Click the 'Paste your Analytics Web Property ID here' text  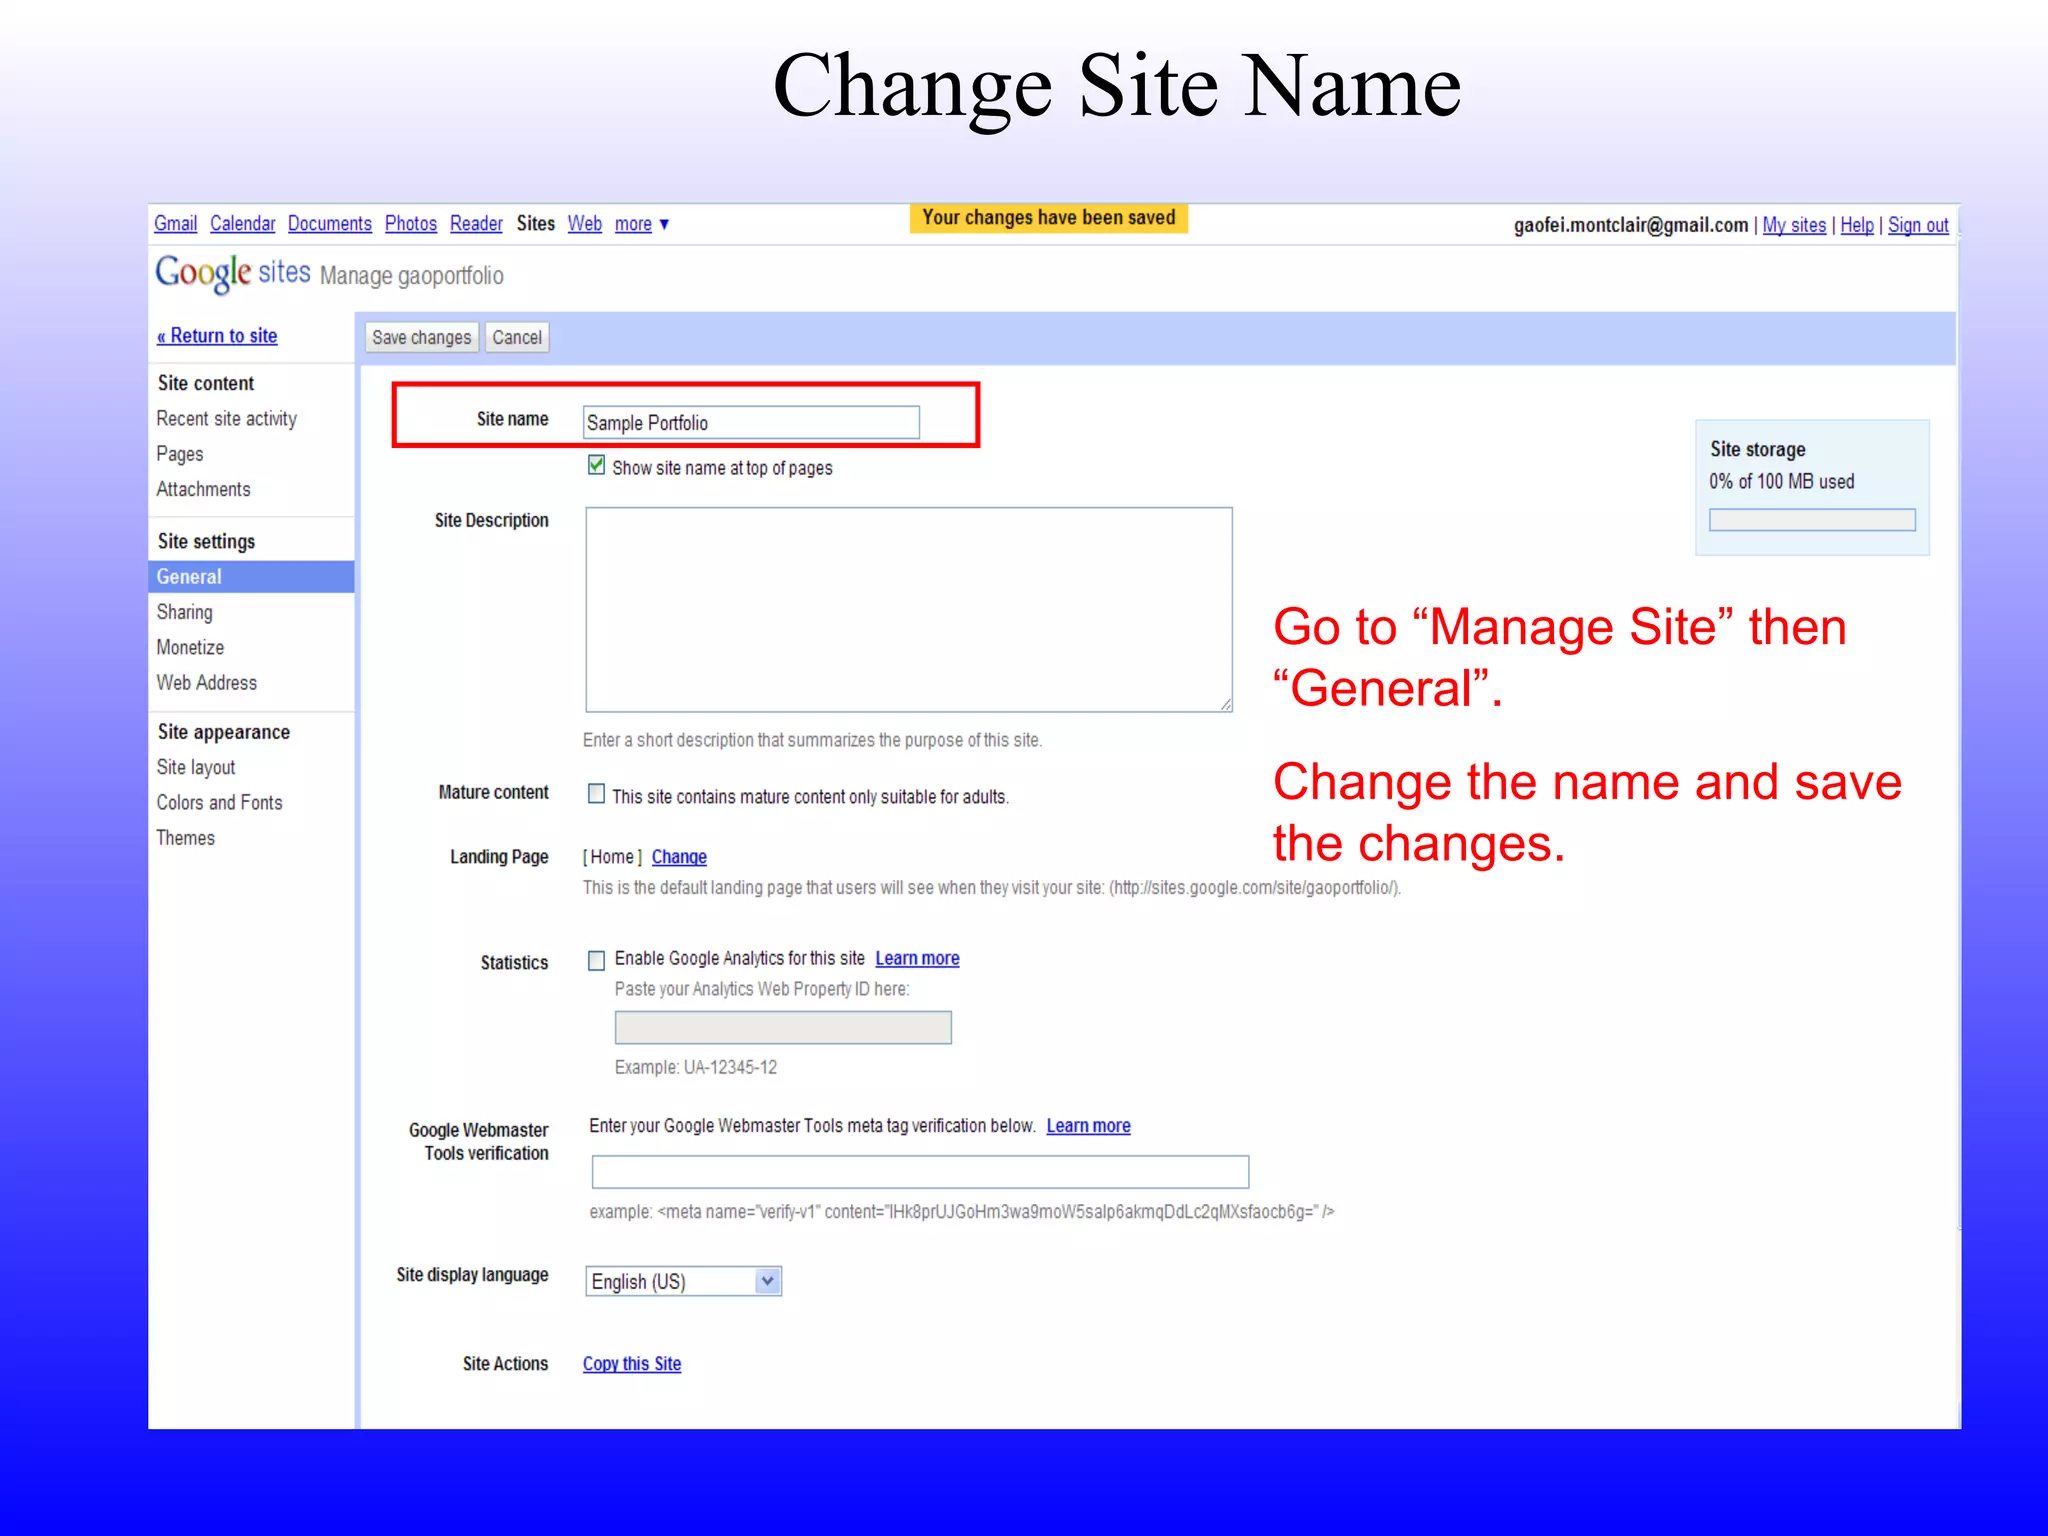pos(762,989)
